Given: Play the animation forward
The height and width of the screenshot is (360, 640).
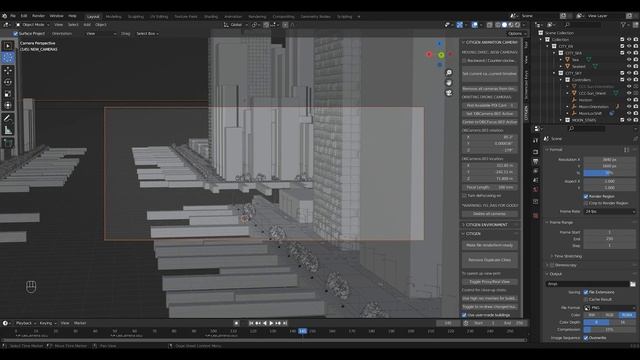Looking at the screenshot, I should [x=271, y=323].
